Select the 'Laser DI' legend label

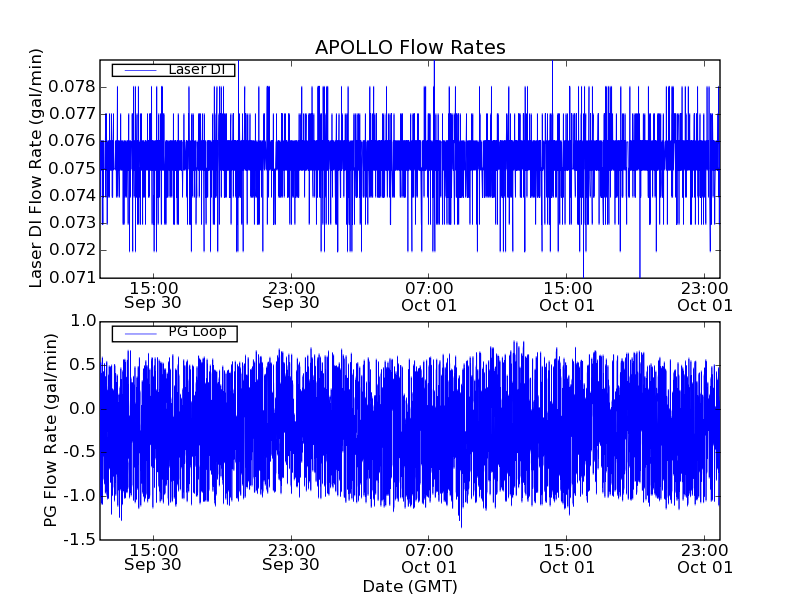tap(196, 69)
